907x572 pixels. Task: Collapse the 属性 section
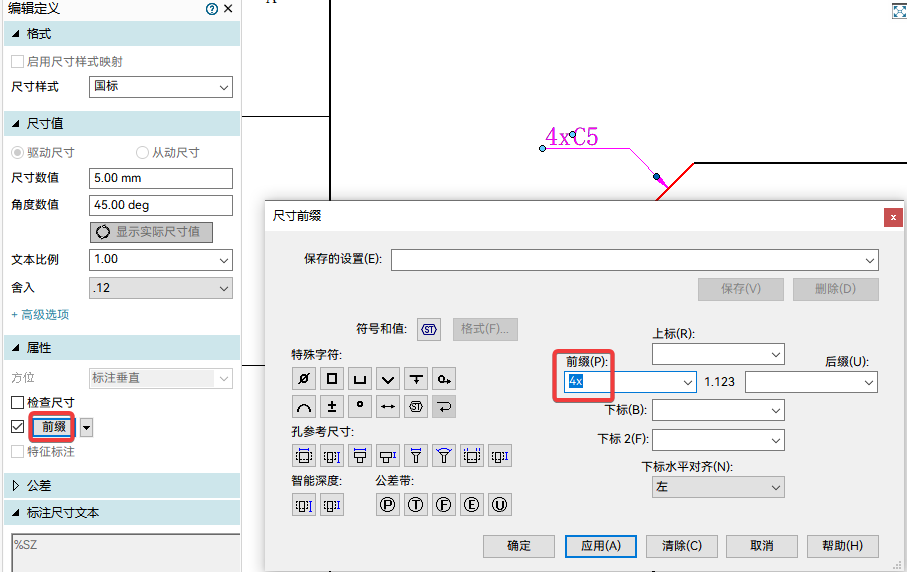tap(16, 348)
